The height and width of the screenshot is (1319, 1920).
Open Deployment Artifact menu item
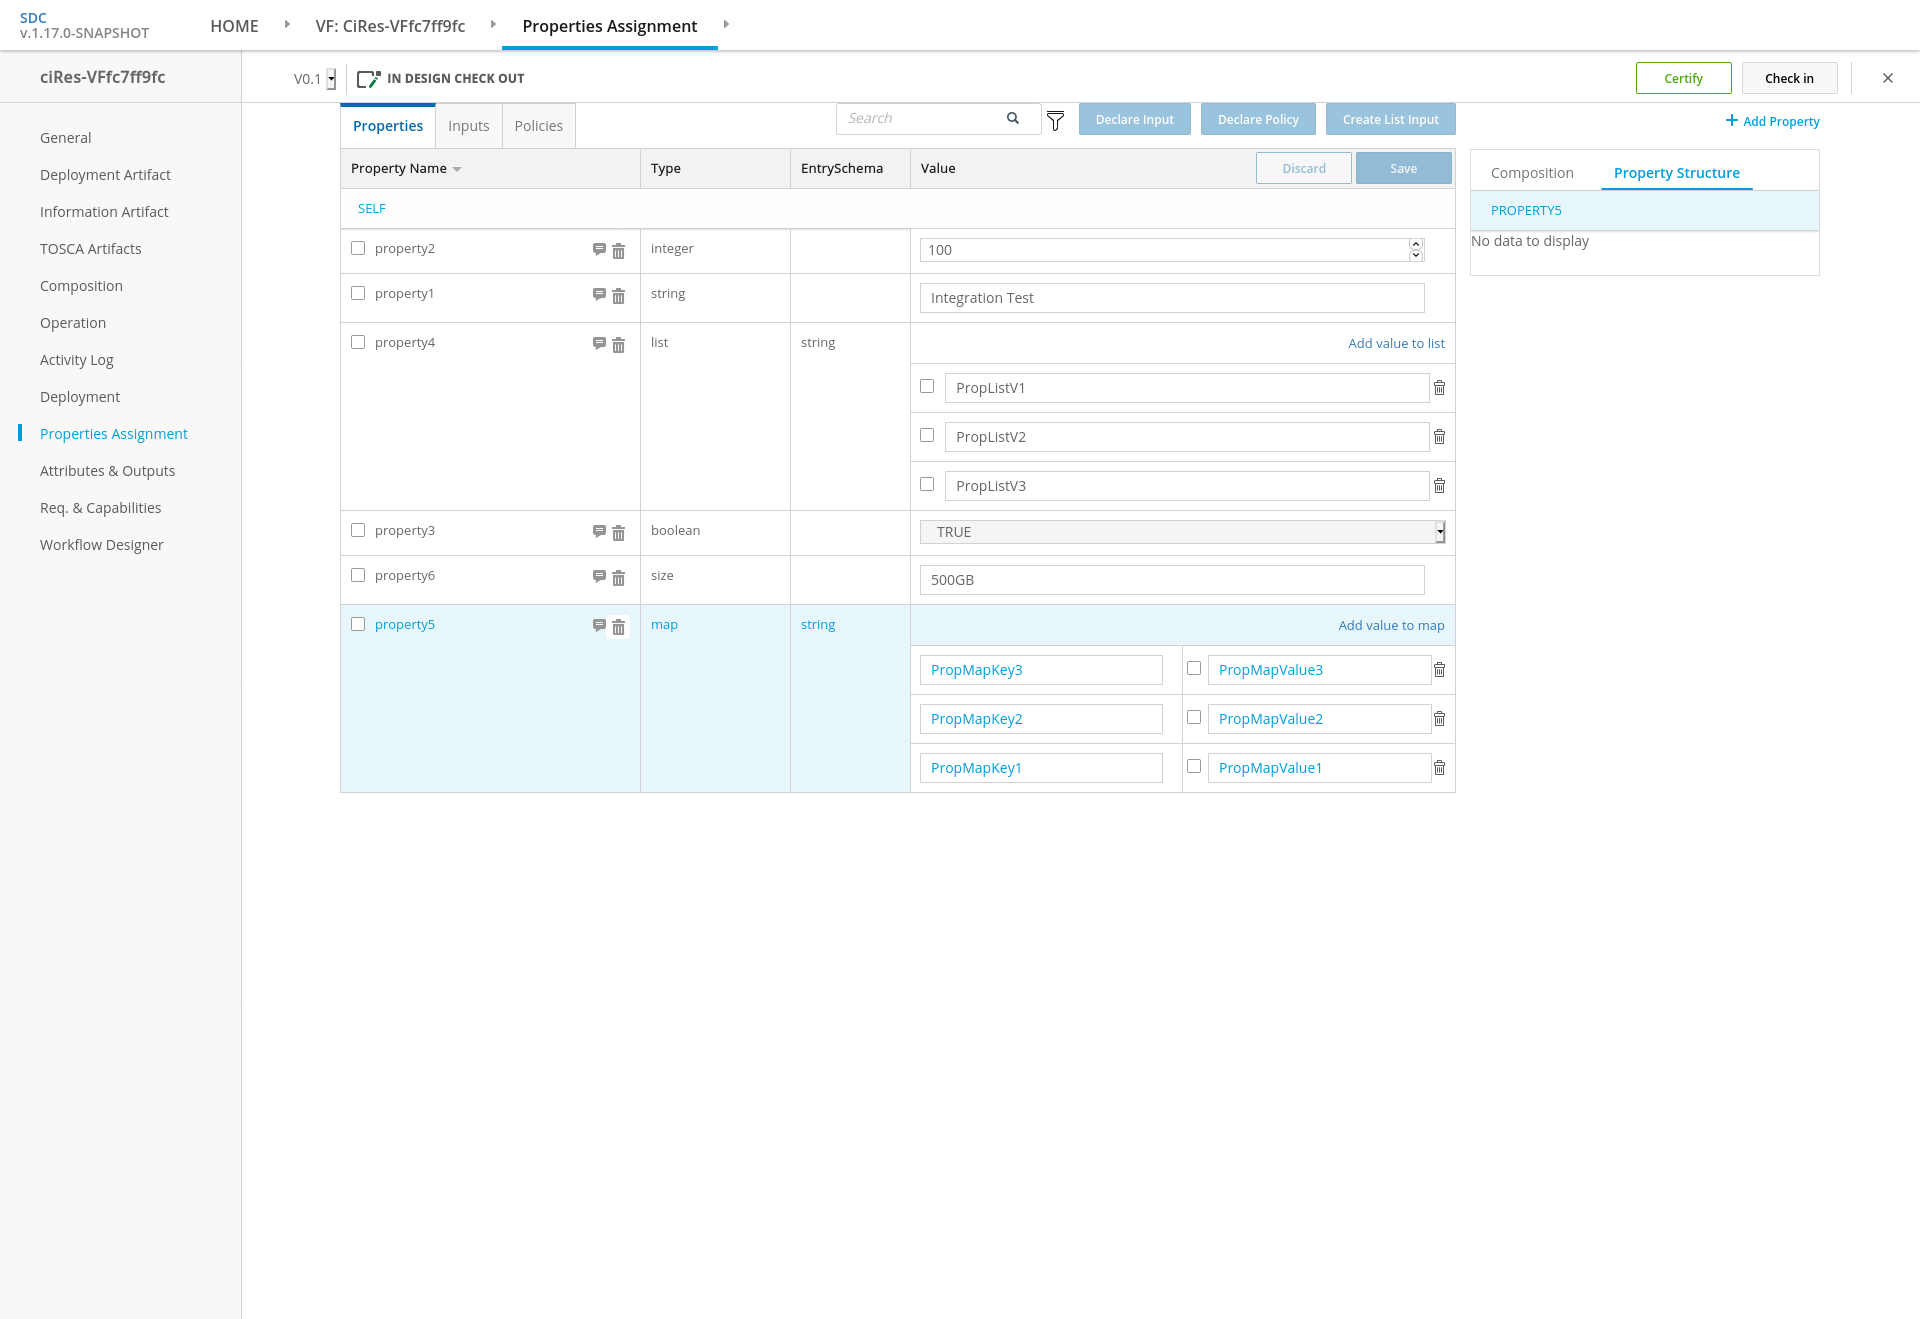105,175
